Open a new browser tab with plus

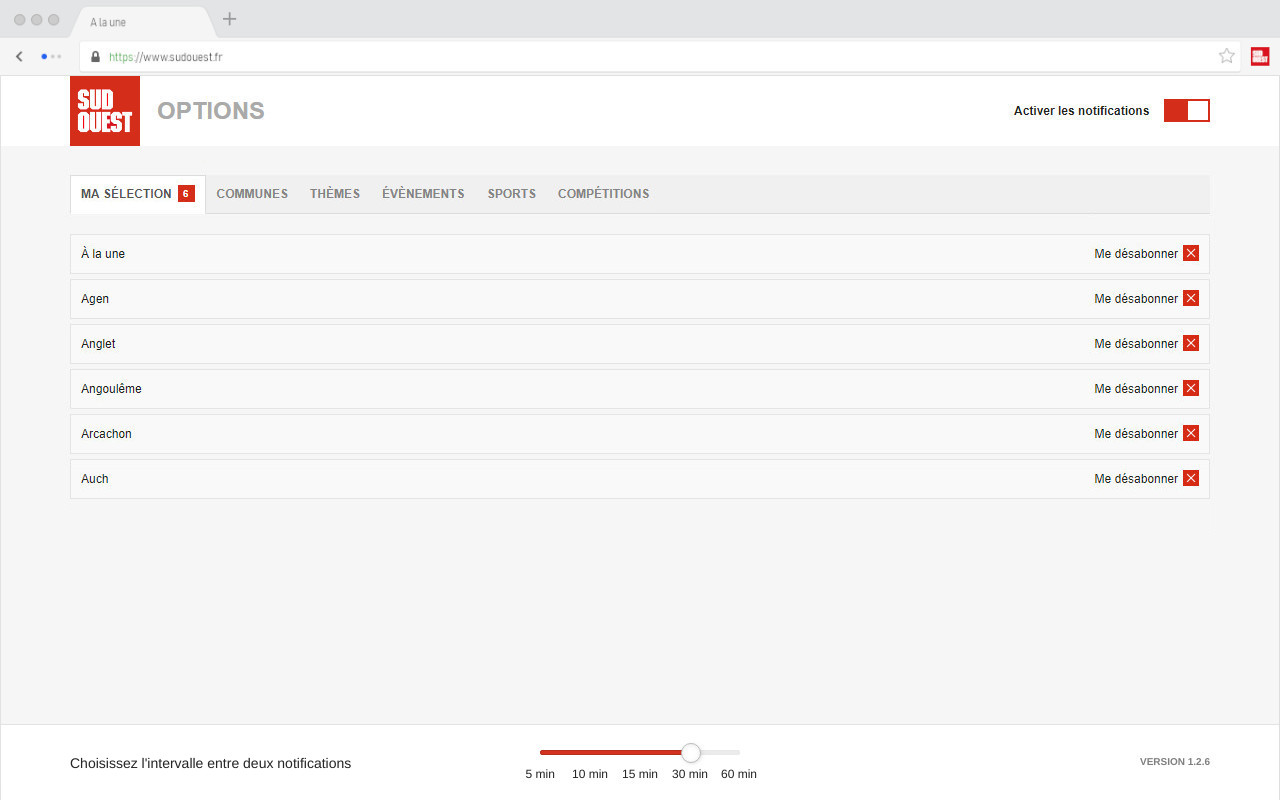tap(229, 19)
